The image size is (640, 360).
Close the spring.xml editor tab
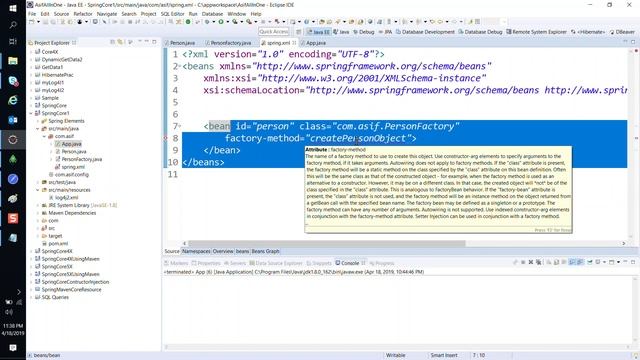tap(294, 43)
